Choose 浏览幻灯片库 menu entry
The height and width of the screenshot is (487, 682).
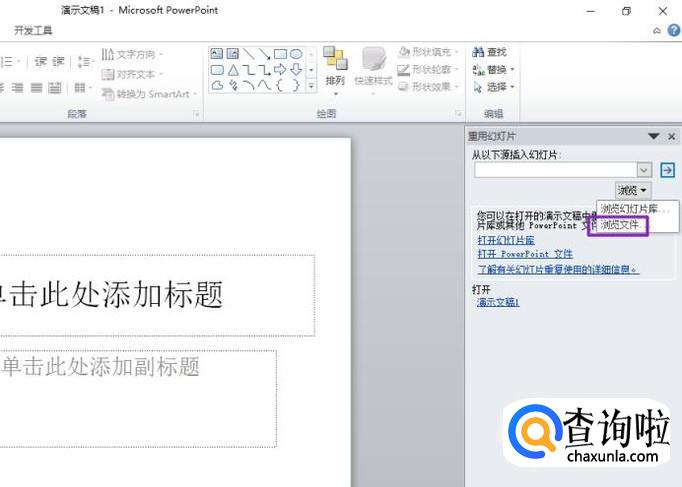pyautogui.click(x=637, y=209)
